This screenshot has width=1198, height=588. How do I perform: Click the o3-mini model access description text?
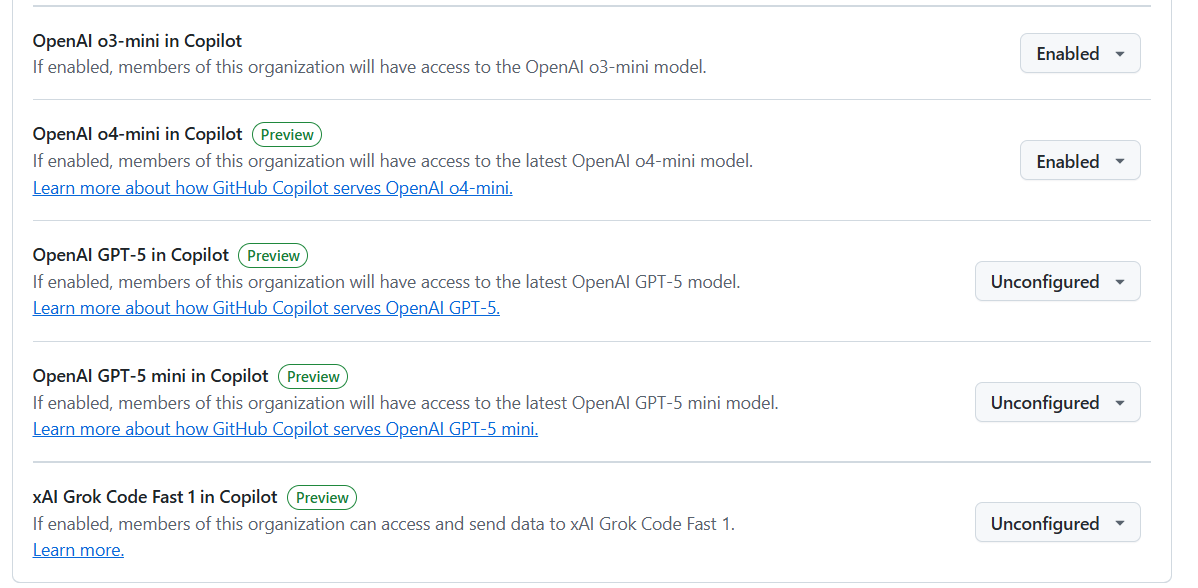370,67
